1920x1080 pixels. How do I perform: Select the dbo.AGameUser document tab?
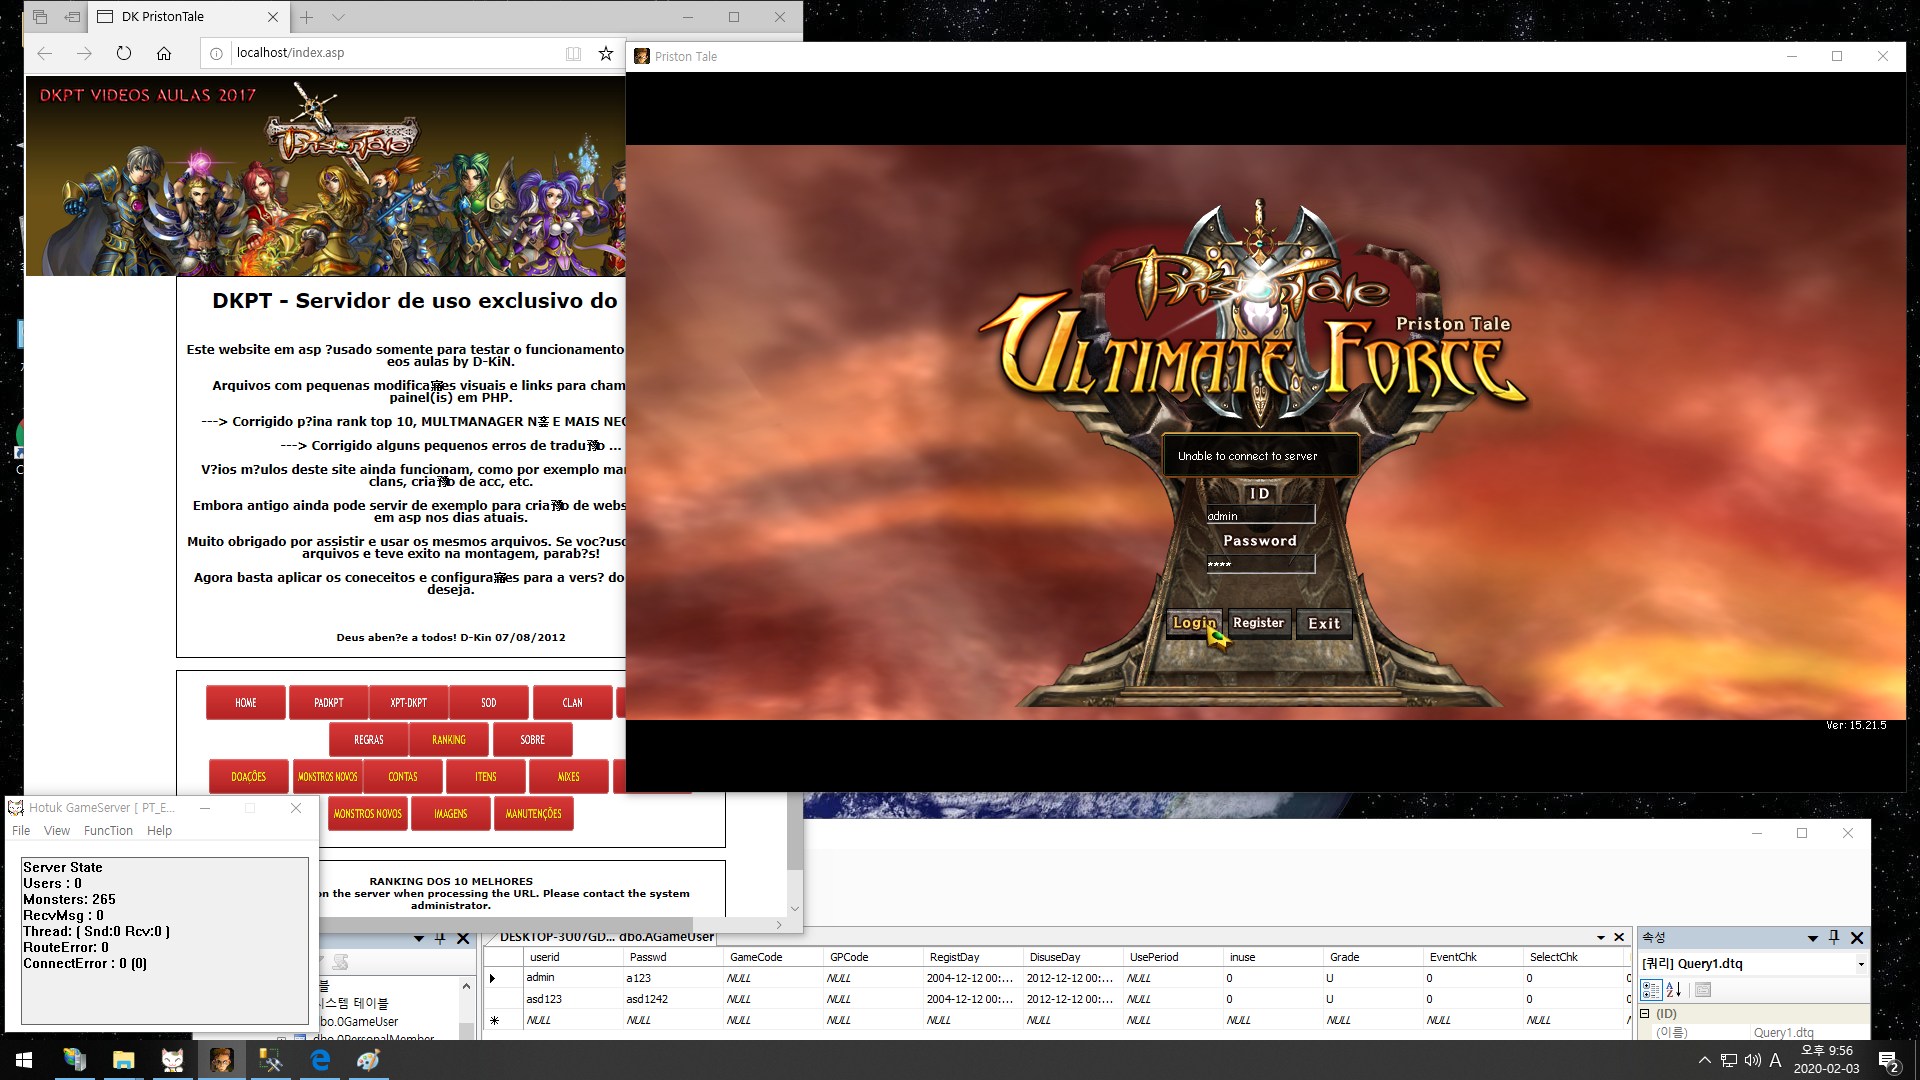606,937
